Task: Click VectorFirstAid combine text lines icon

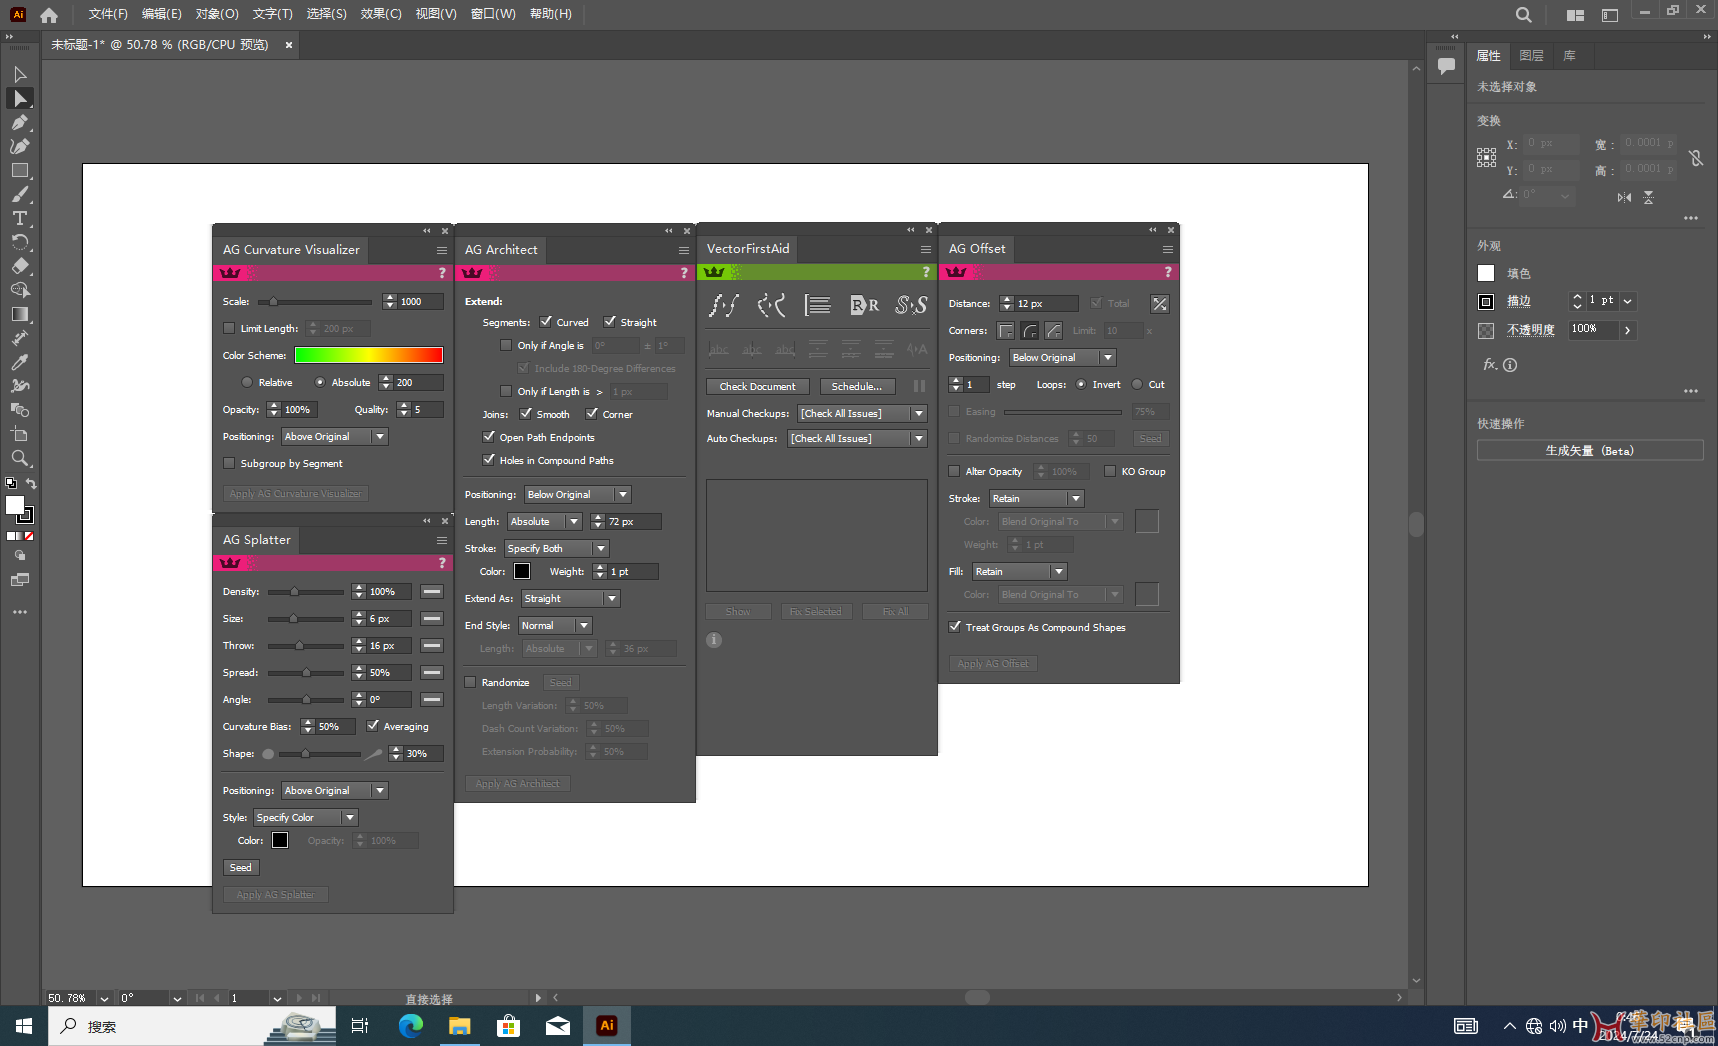Action: (x=818, y=305)
